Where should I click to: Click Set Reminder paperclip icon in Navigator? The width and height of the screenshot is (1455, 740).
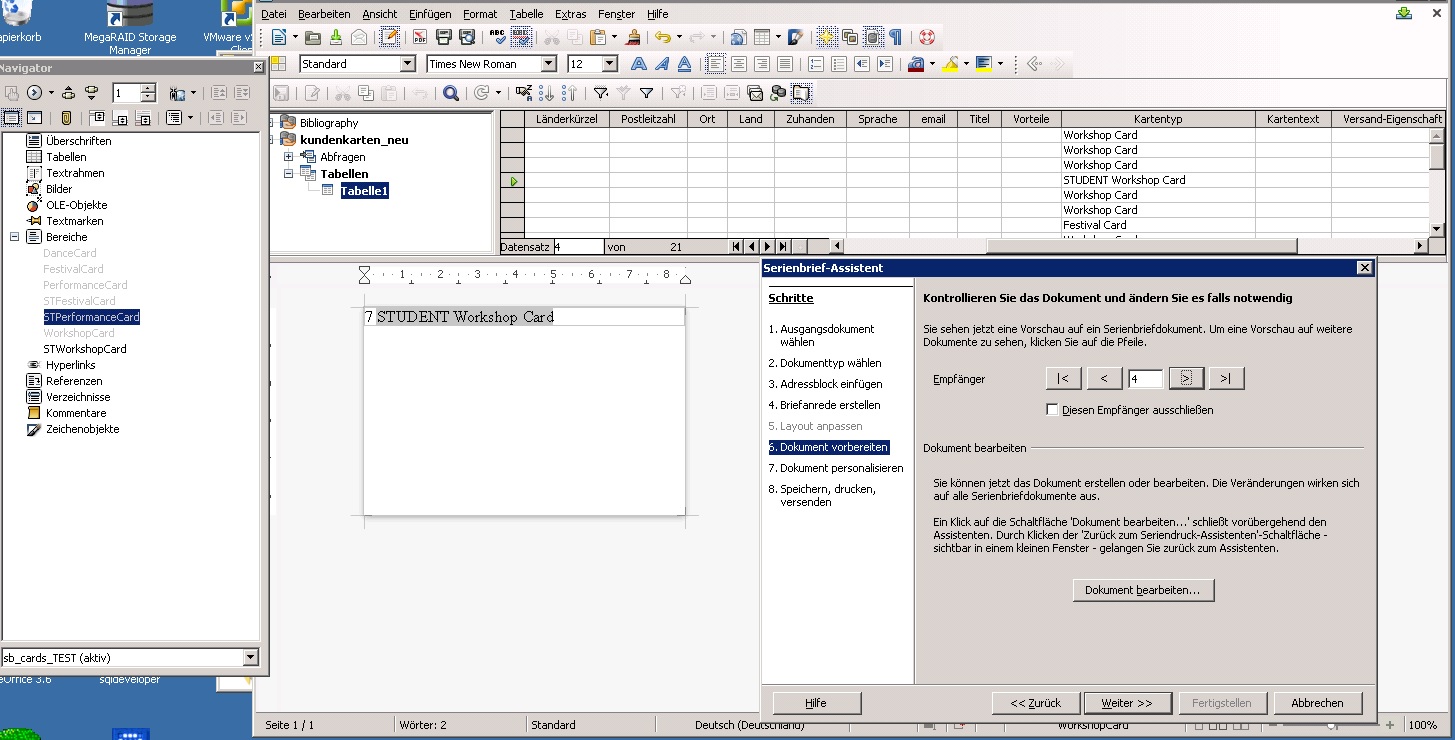click(66, 117)
